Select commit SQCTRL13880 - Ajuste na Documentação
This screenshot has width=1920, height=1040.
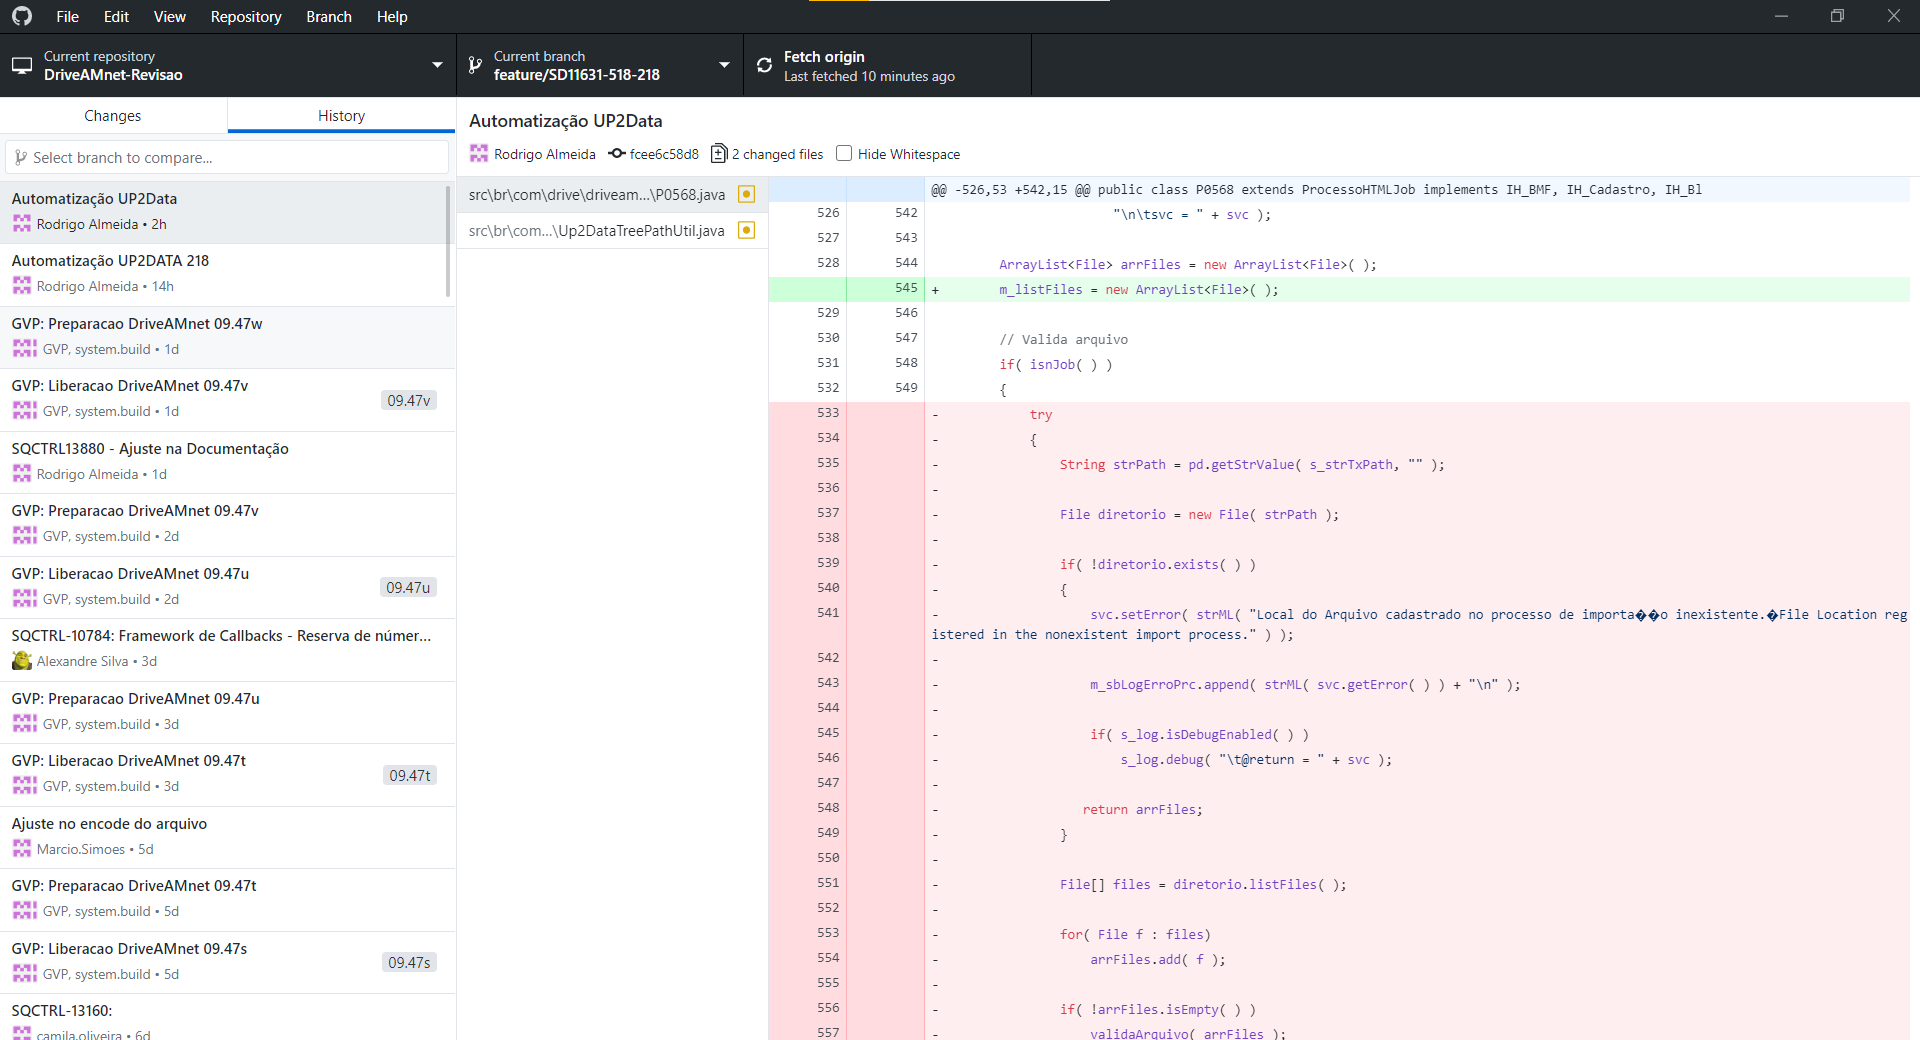click(x=227, y=462)
